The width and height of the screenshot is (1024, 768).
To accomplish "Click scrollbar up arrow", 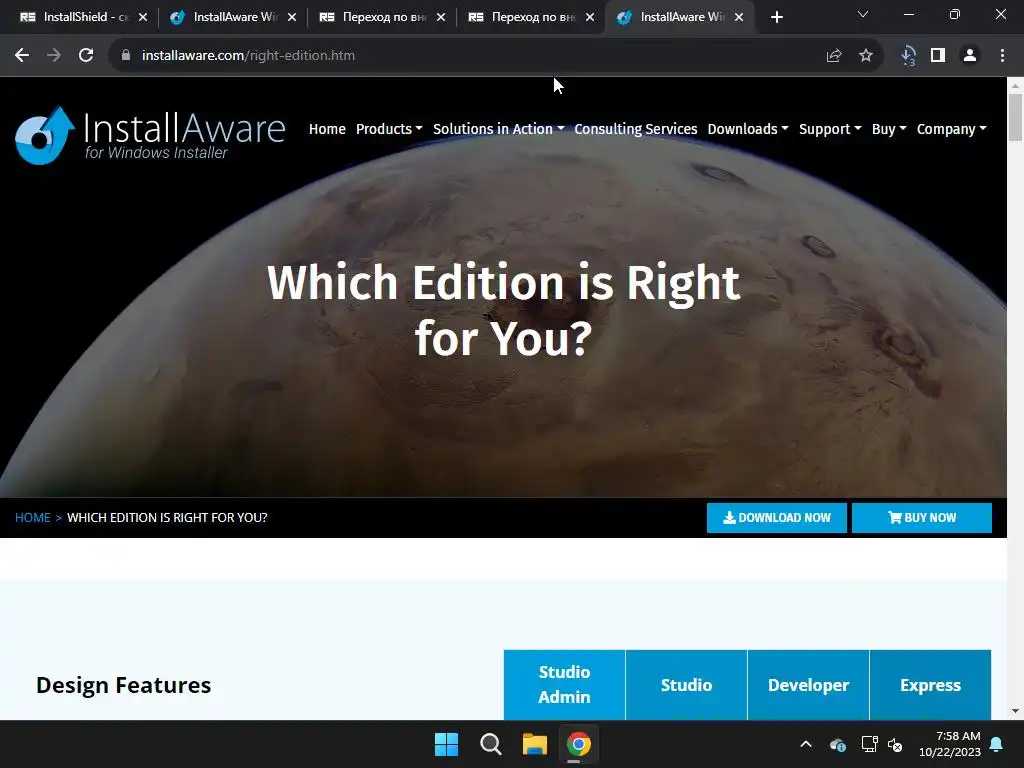I will [1015, 85].
